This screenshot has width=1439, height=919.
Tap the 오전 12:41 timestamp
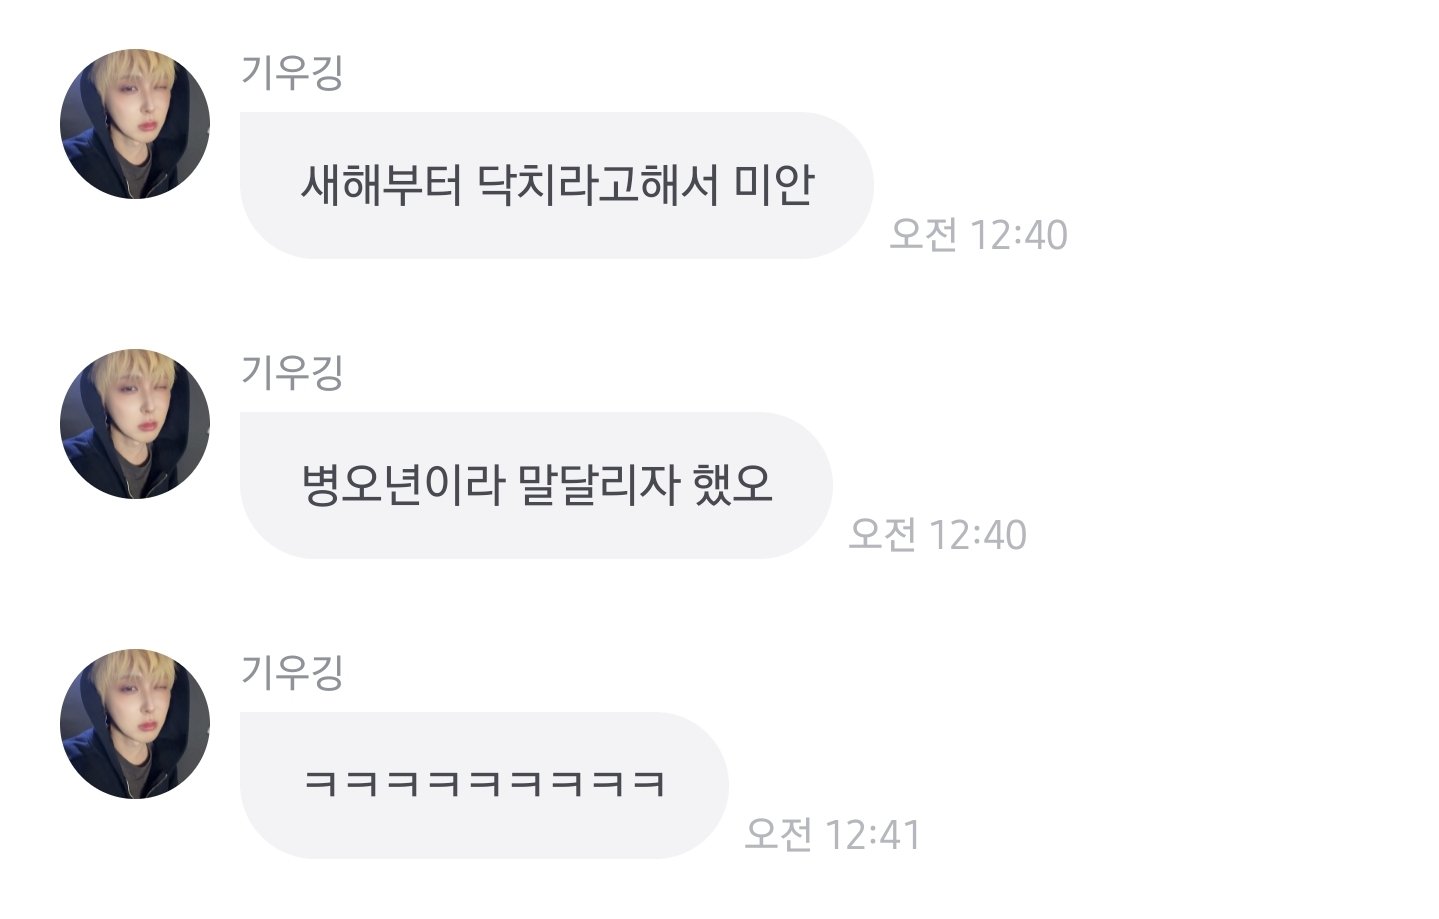(832, 835)
